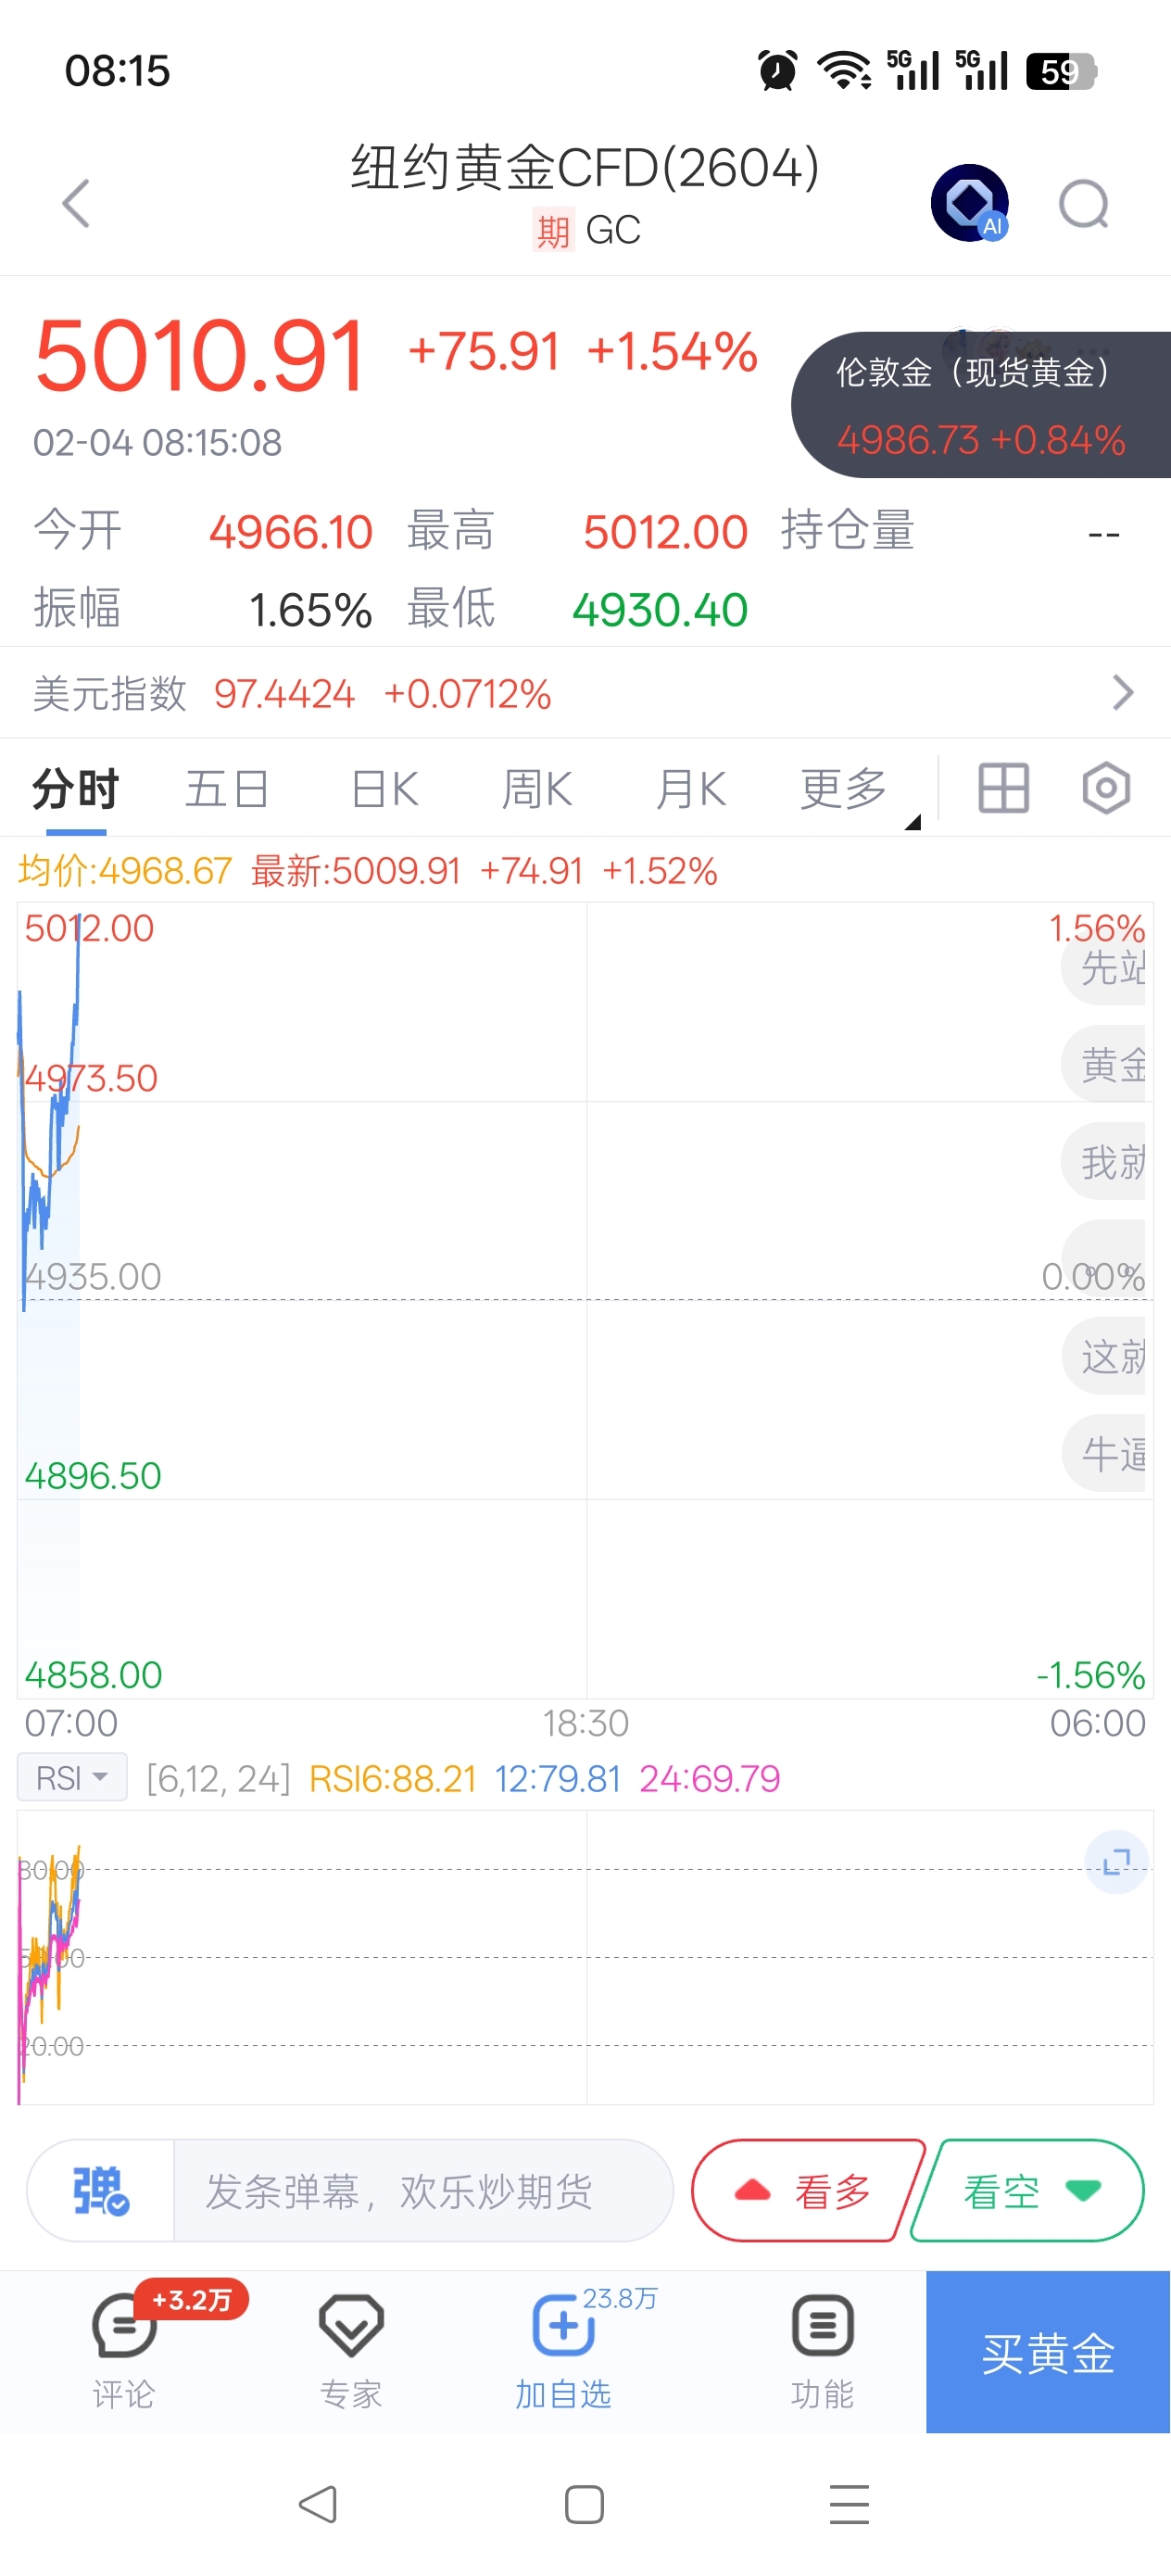
Task: Open chart settings hexagon icon
Action: click(1105, 788)
